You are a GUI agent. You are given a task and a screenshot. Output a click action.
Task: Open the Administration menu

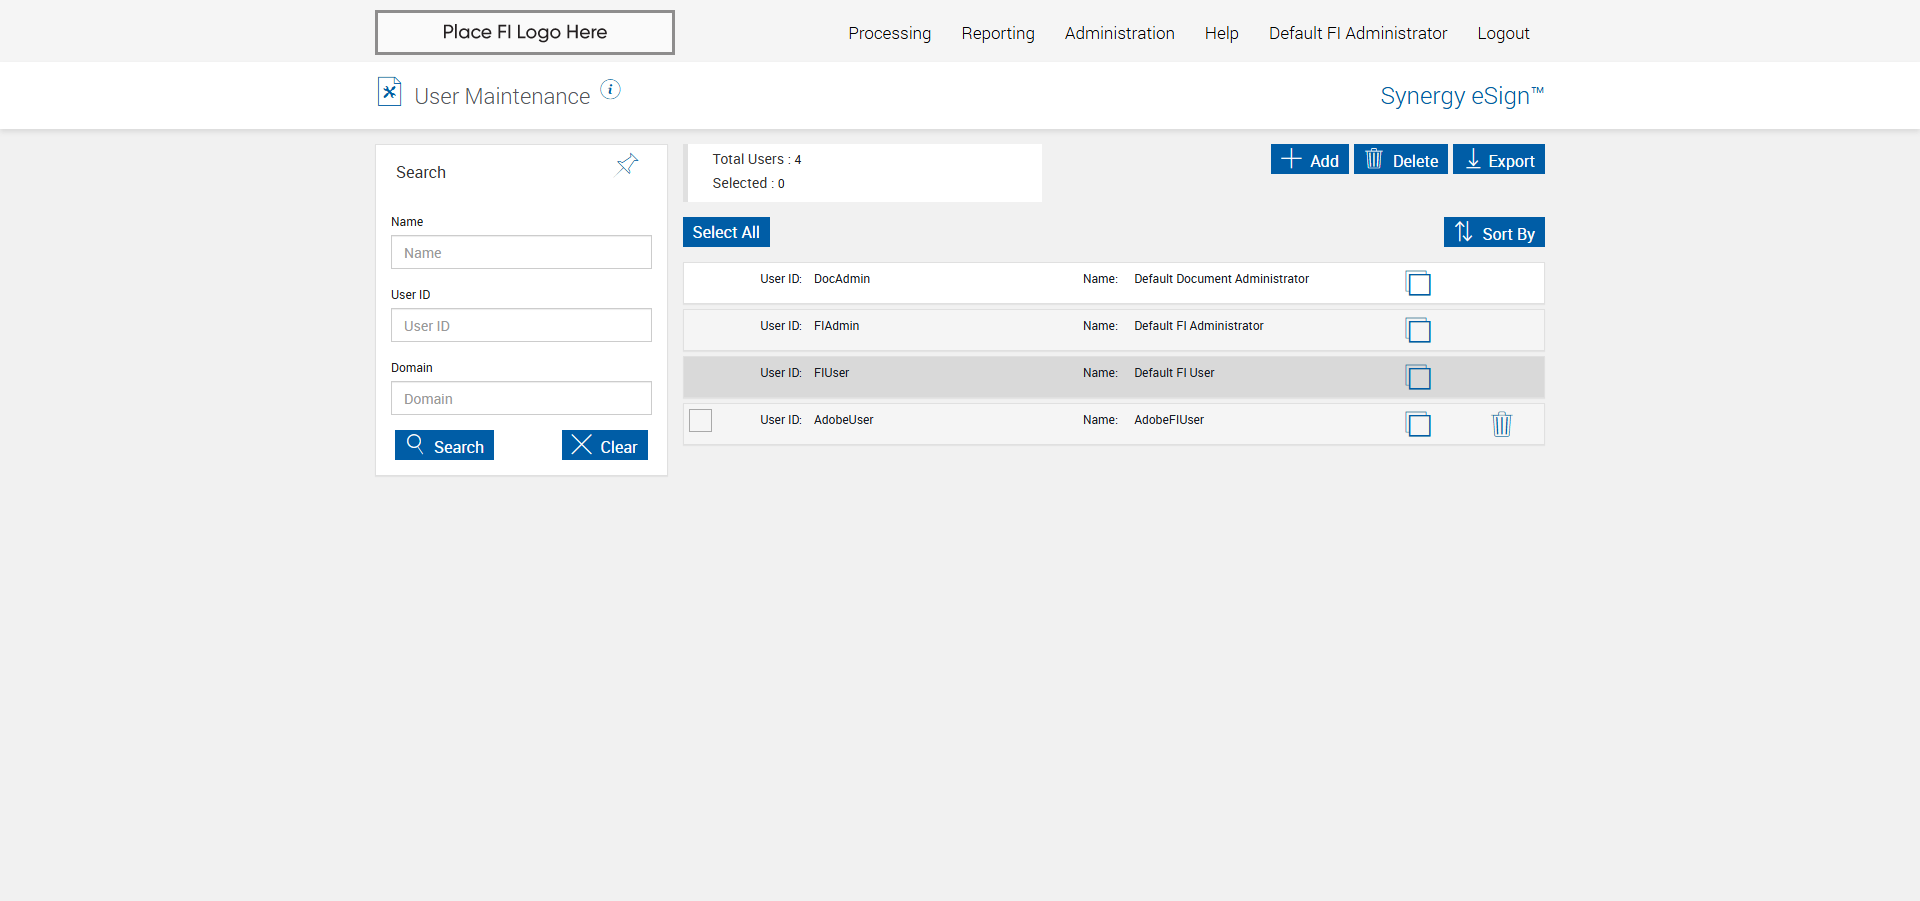(x=1119, y=33)
